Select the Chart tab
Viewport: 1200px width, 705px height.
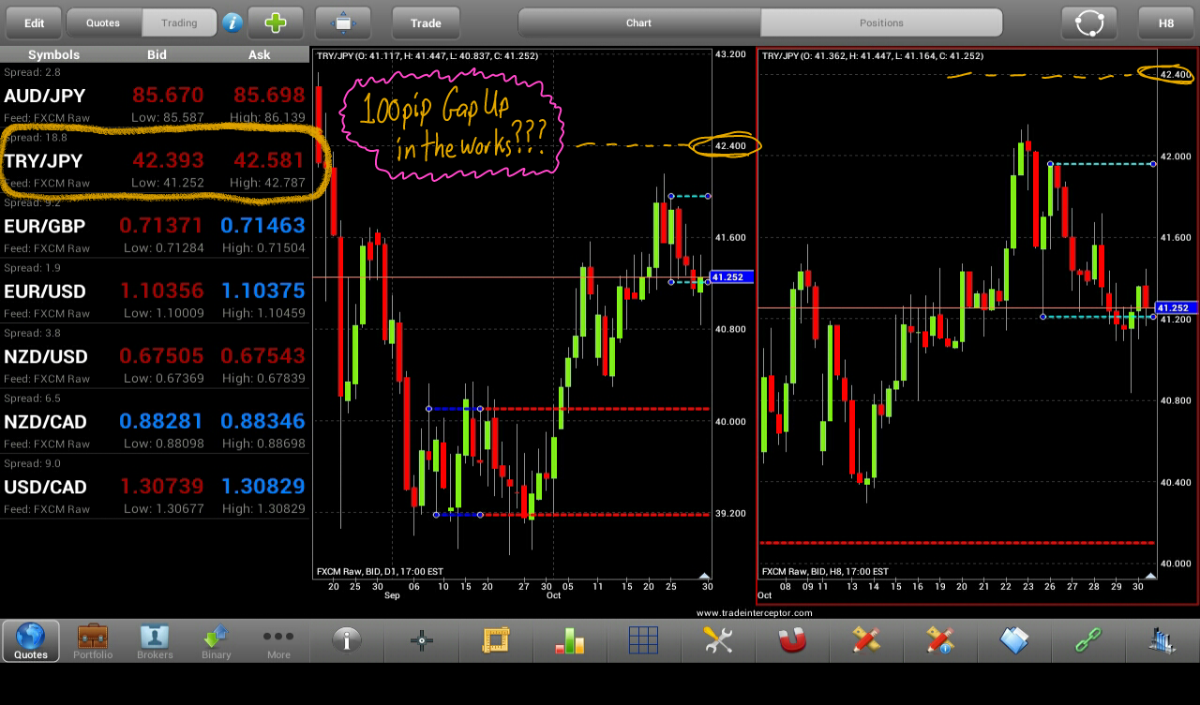[x=639, y=22]
